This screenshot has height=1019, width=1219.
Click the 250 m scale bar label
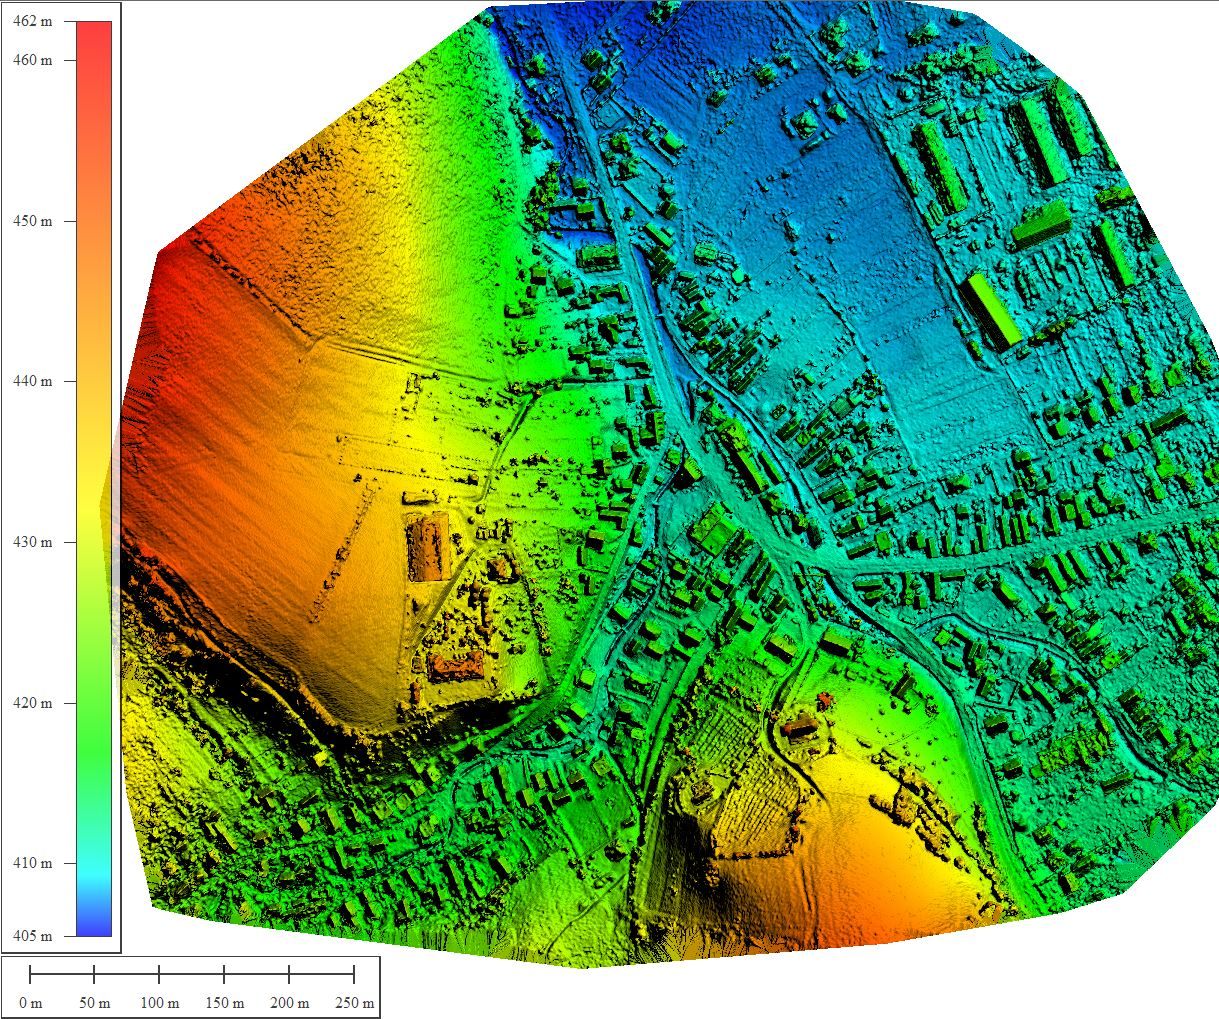click(354, 1003)
